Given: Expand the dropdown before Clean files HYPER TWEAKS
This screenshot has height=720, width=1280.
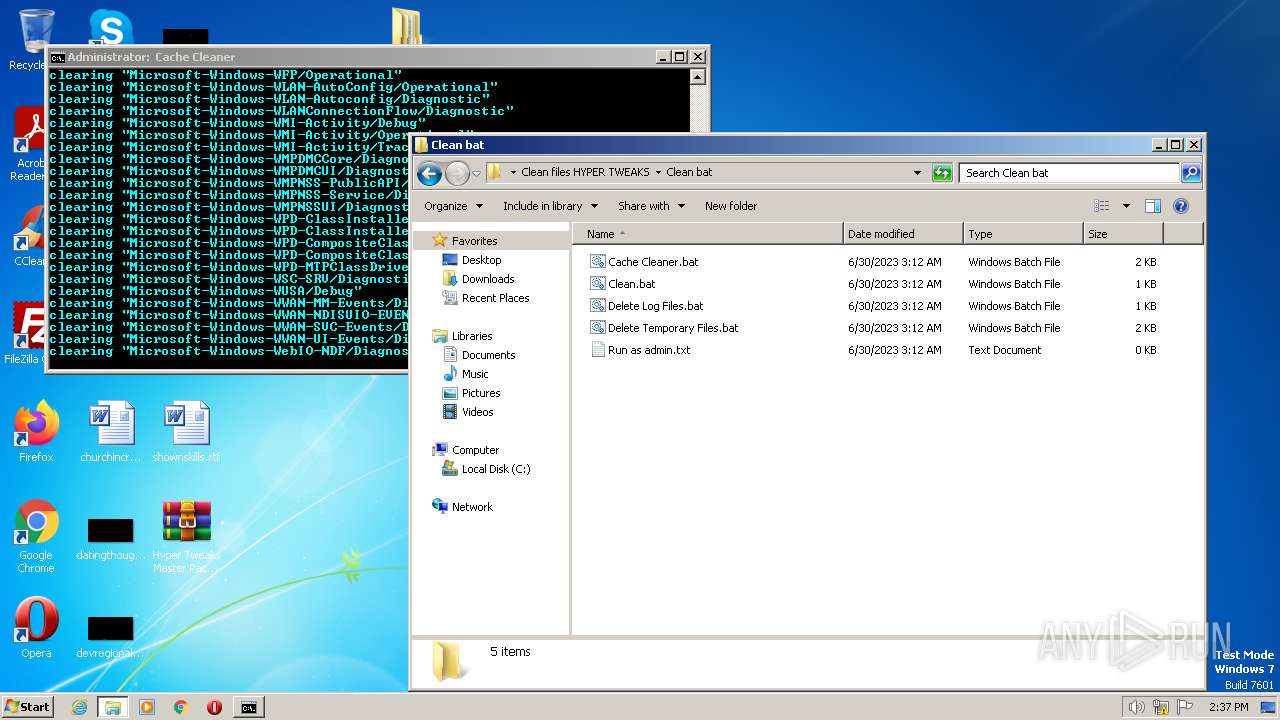Looking at the screenshot, I should [513, 172].
